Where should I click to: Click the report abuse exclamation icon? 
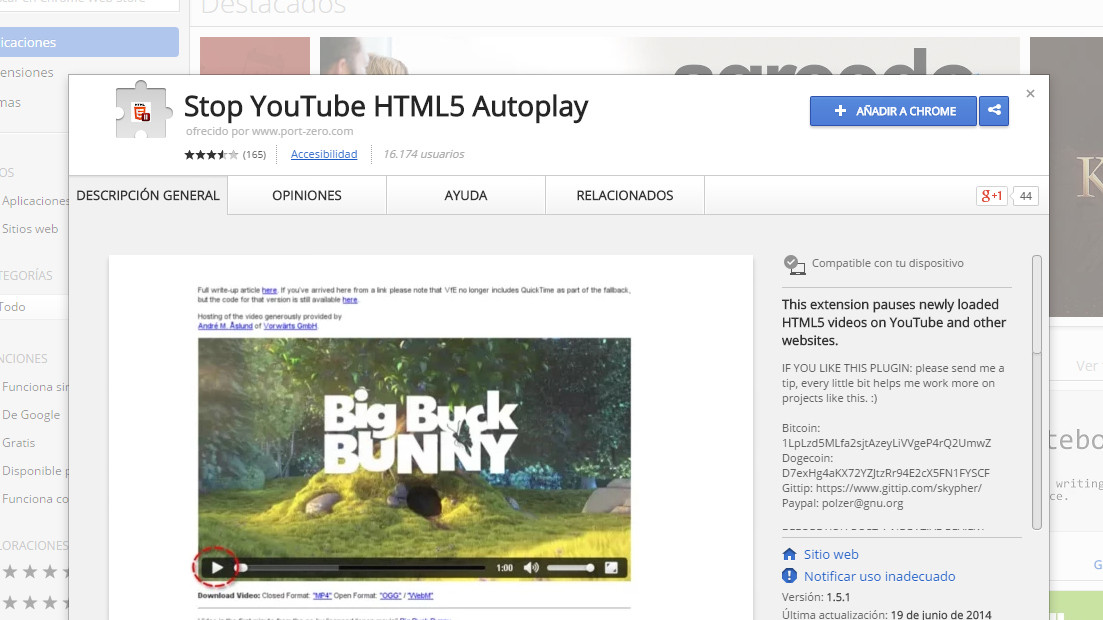(790, 576)
